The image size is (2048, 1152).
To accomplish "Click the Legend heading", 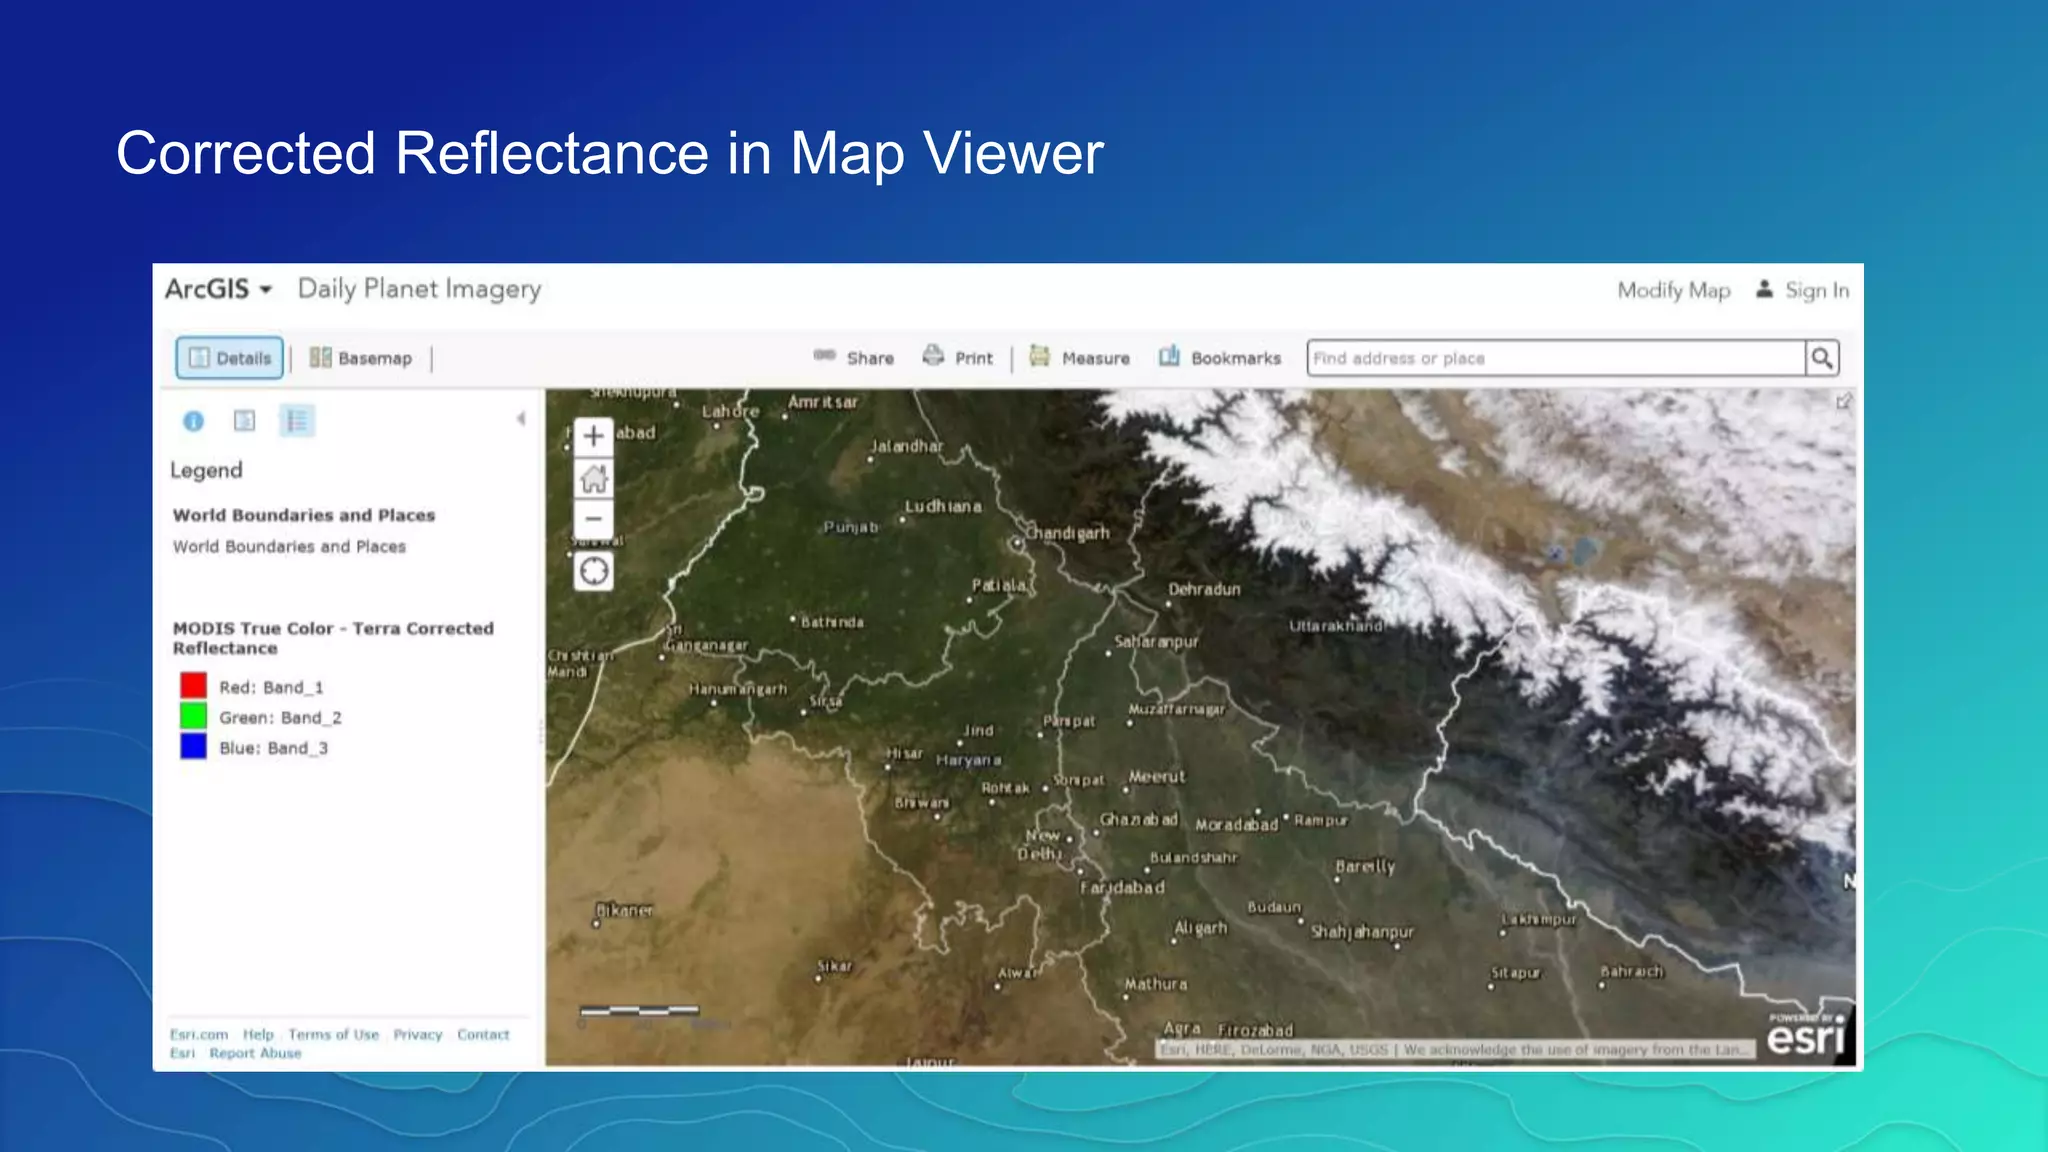I will tap(206, 470).
